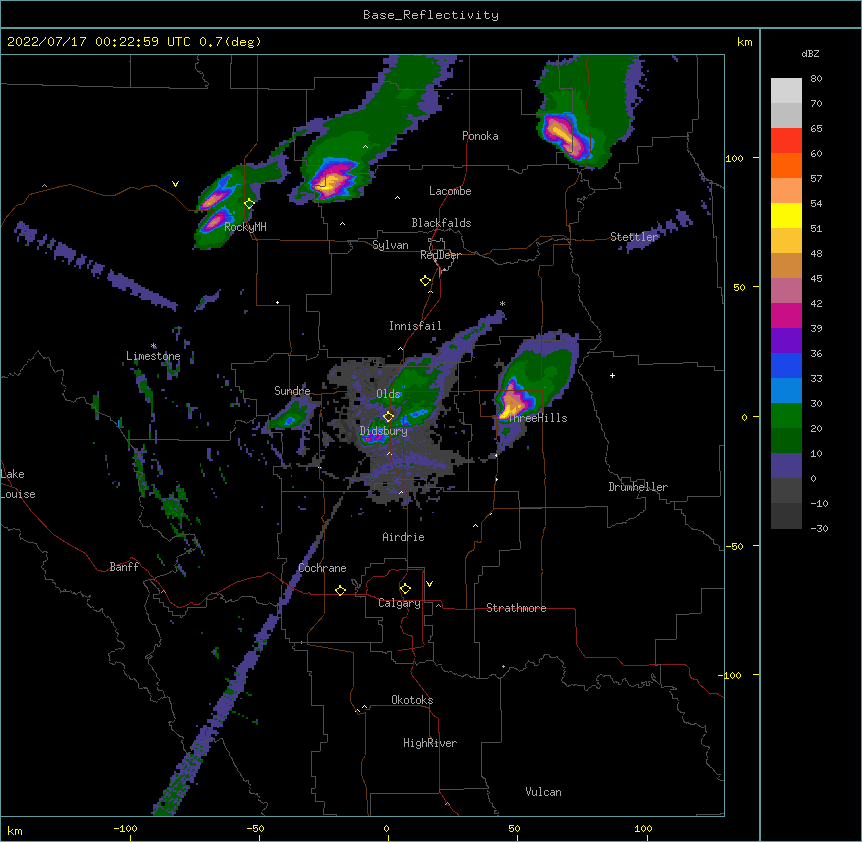Select the Vulcan label
The width and height of the screenshot is (862, 842).
point(543,792)
